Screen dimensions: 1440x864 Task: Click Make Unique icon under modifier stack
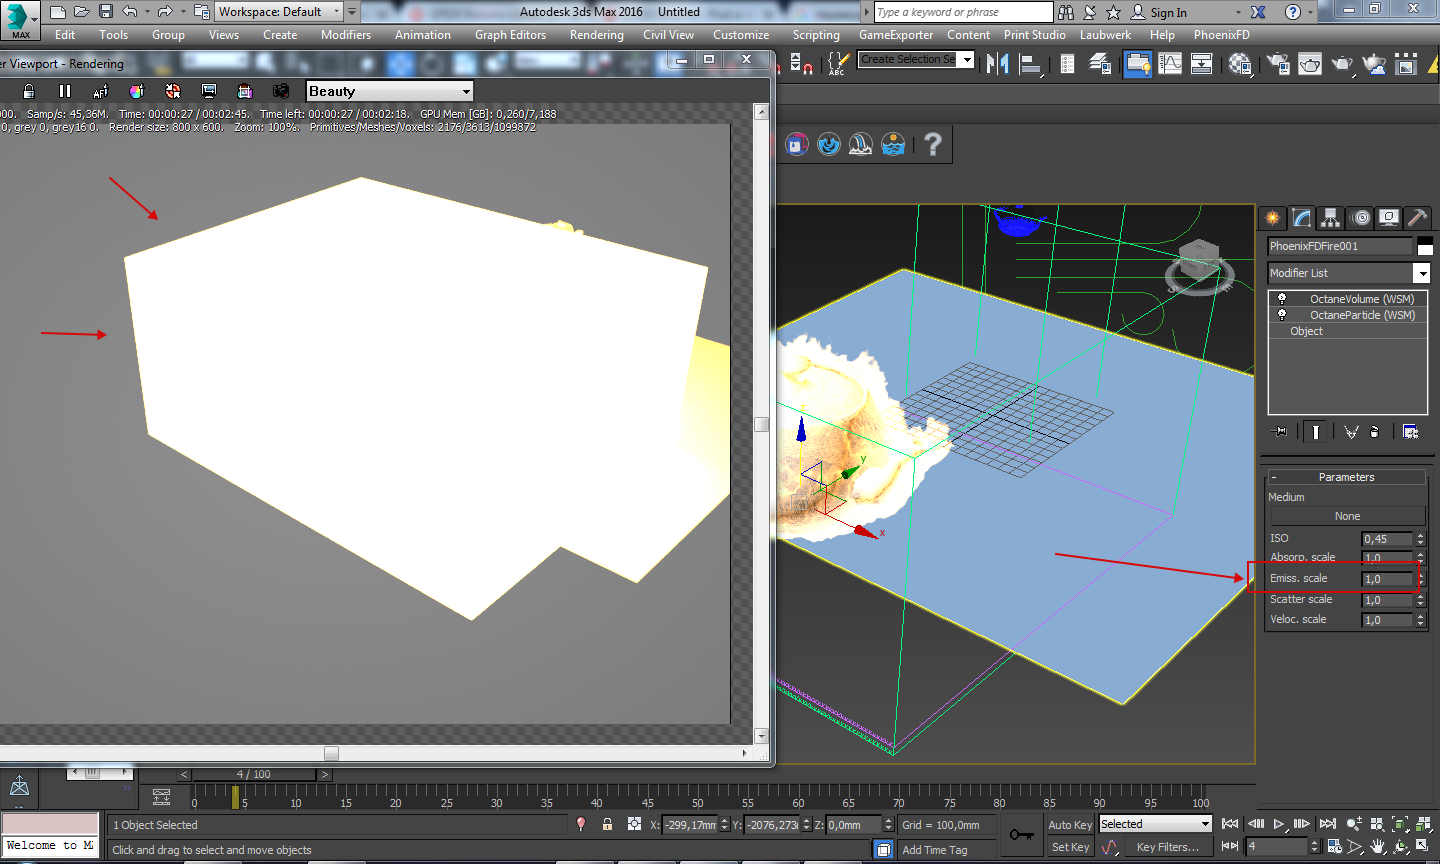tap(1351, 432)
